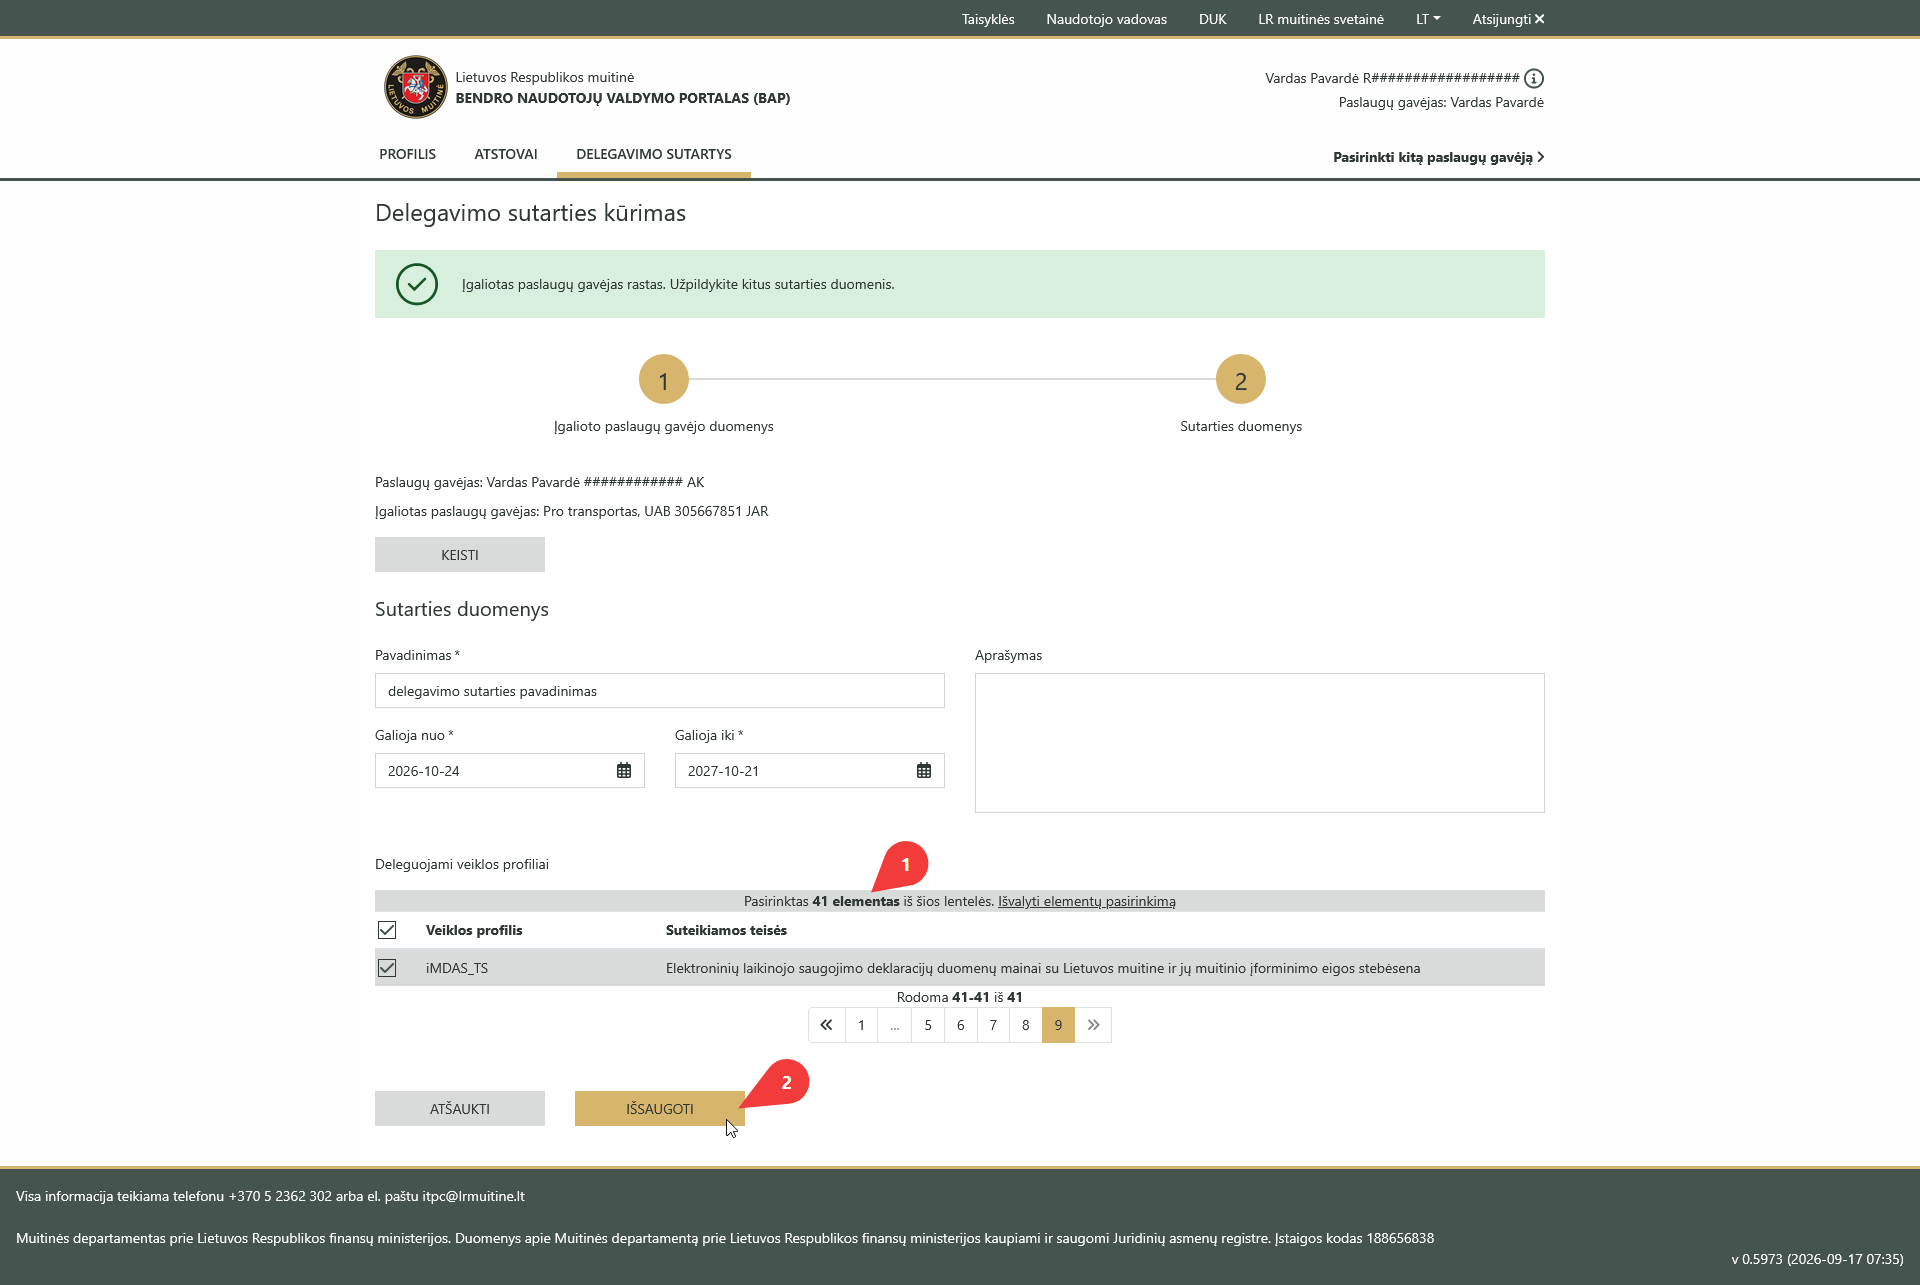Expand the LT language dropdown
Image resolution: width=1920 pixels, height=1285 pixels.
(1428, 19)
